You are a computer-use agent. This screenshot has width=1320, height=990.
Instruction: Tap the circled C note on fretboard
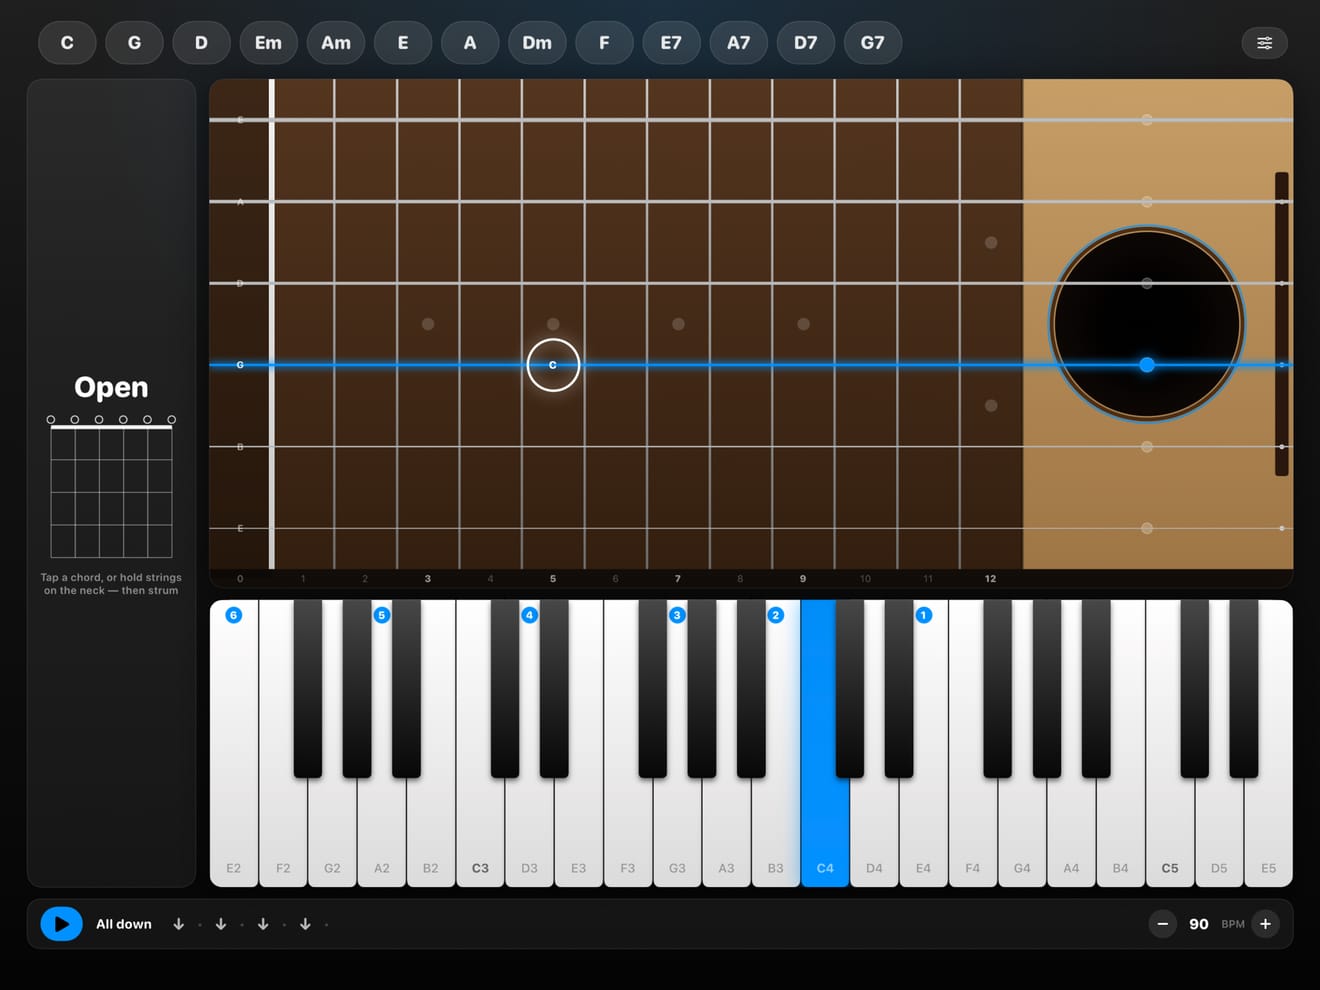click(553, 365)
